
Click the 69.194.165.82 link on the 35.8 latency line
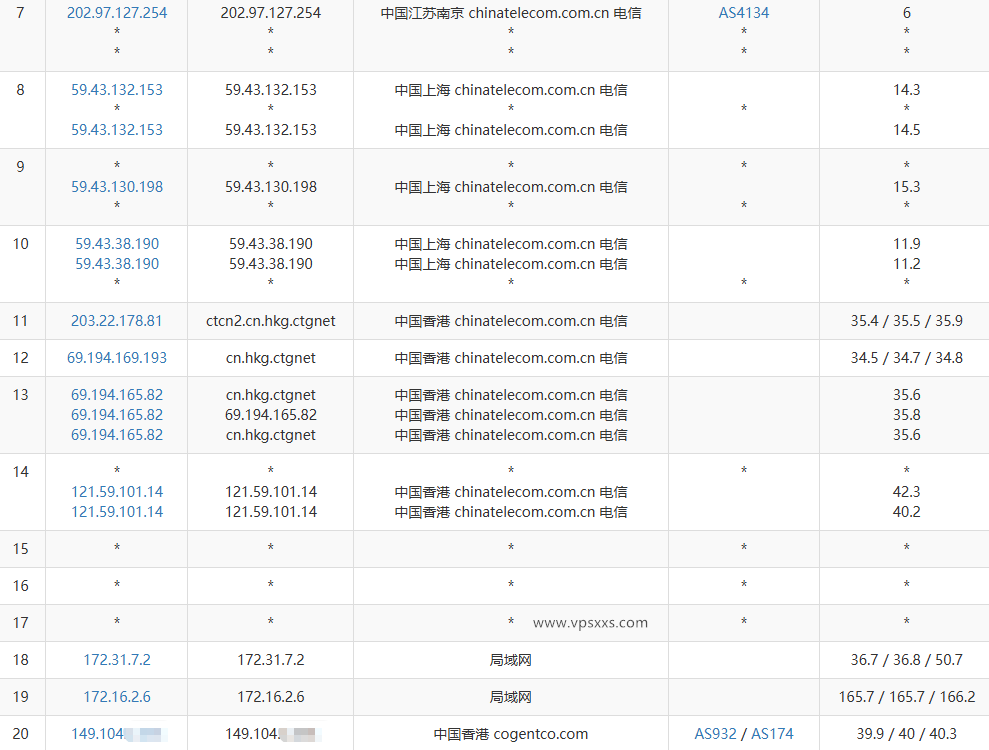pos(117,414)
